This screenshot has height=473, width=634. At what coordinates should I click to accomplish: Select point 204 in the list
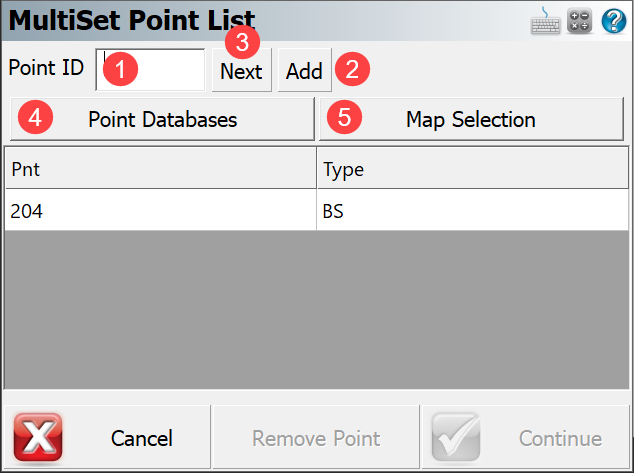[161, 211]
